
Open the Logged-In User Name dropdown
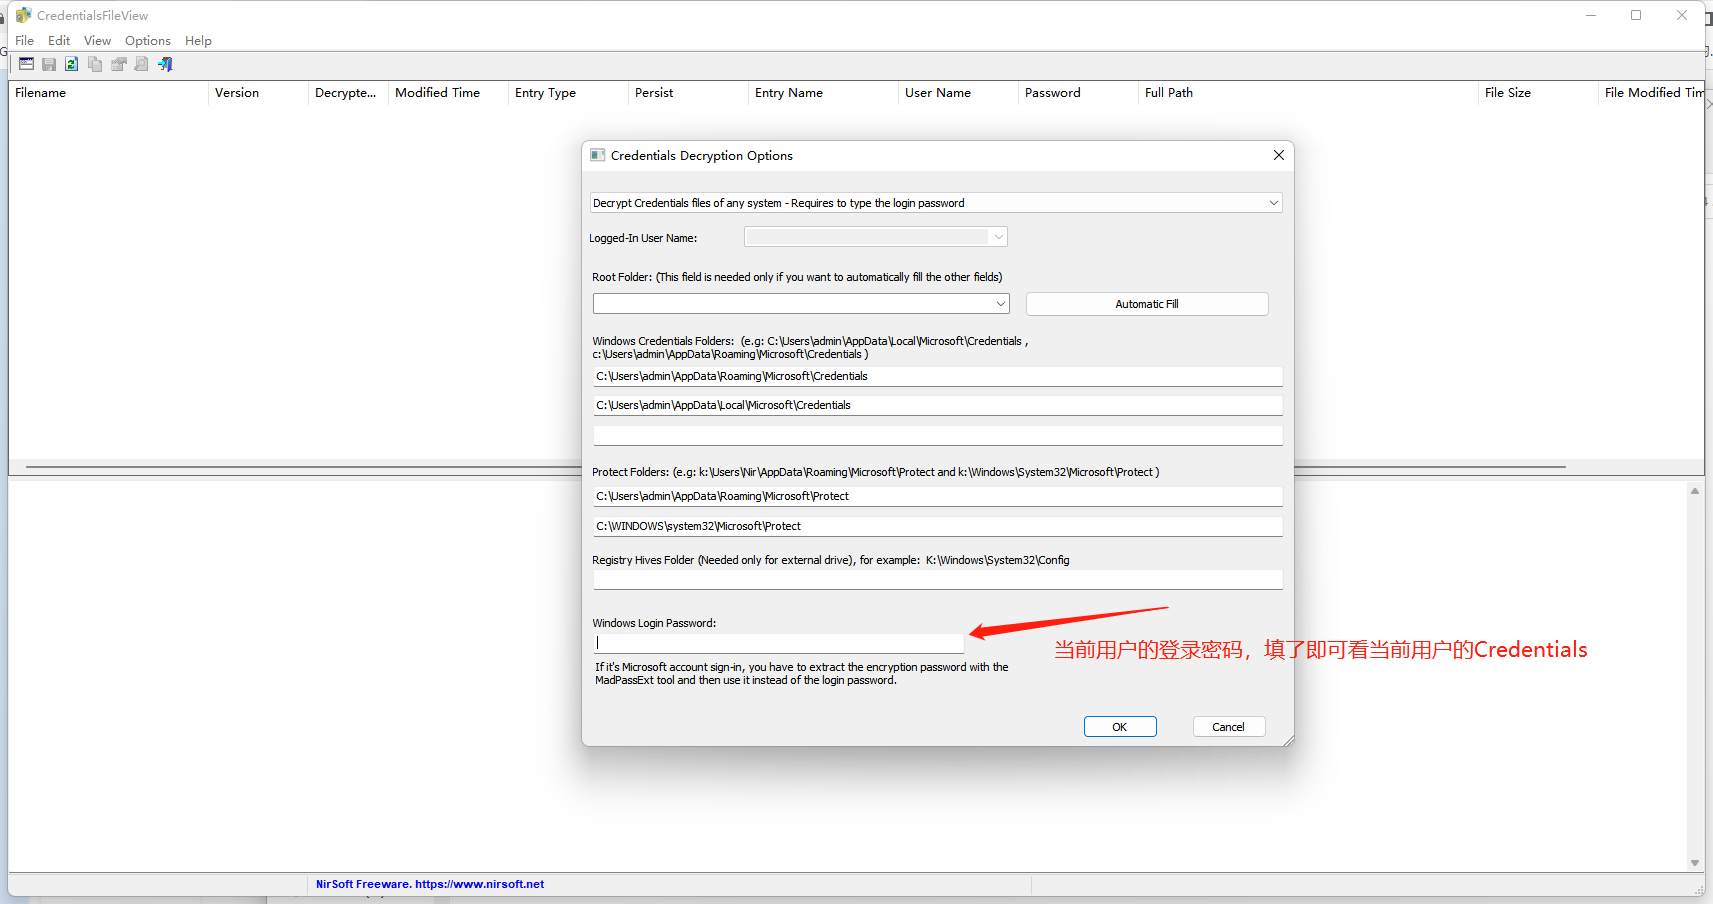click(x=997, y=237)
